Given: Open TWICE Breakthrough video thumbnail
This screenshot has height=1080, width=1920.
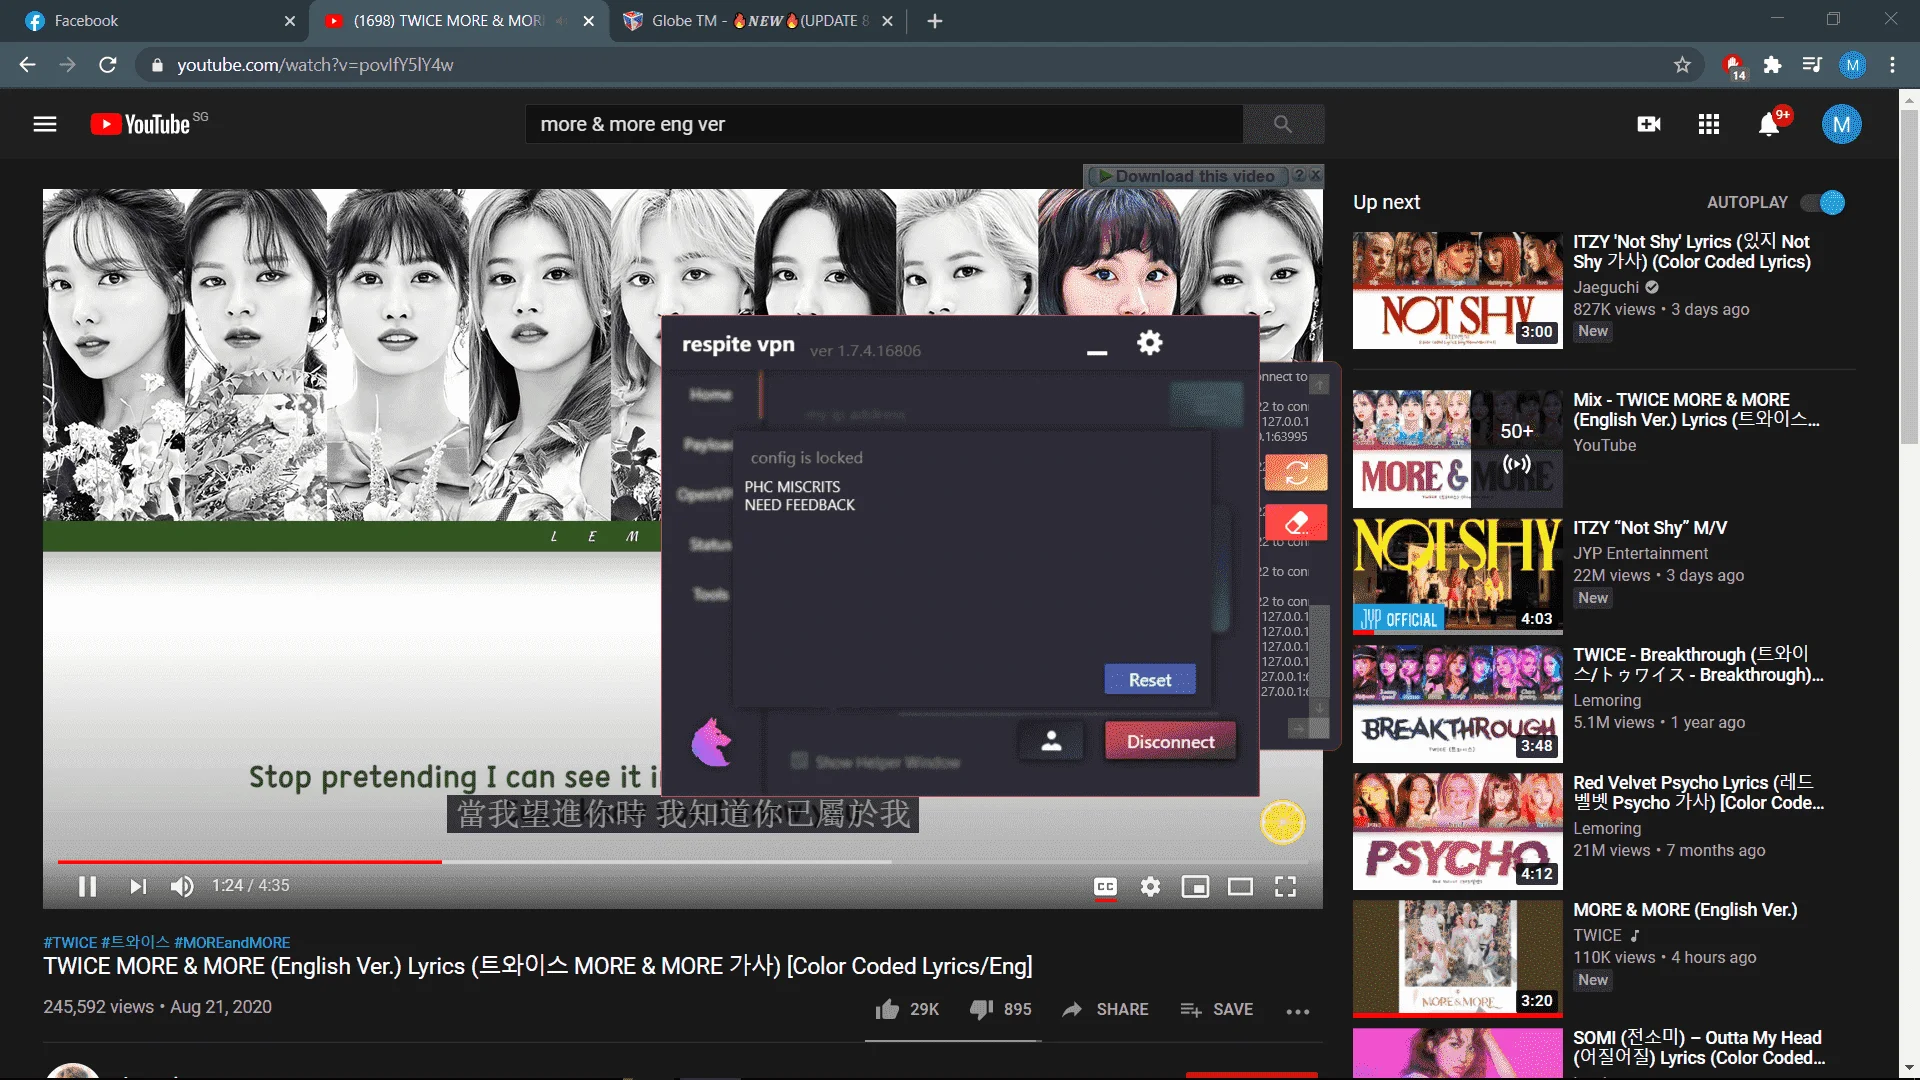Looking at the screenshot, I should (x=1457, y=703).
